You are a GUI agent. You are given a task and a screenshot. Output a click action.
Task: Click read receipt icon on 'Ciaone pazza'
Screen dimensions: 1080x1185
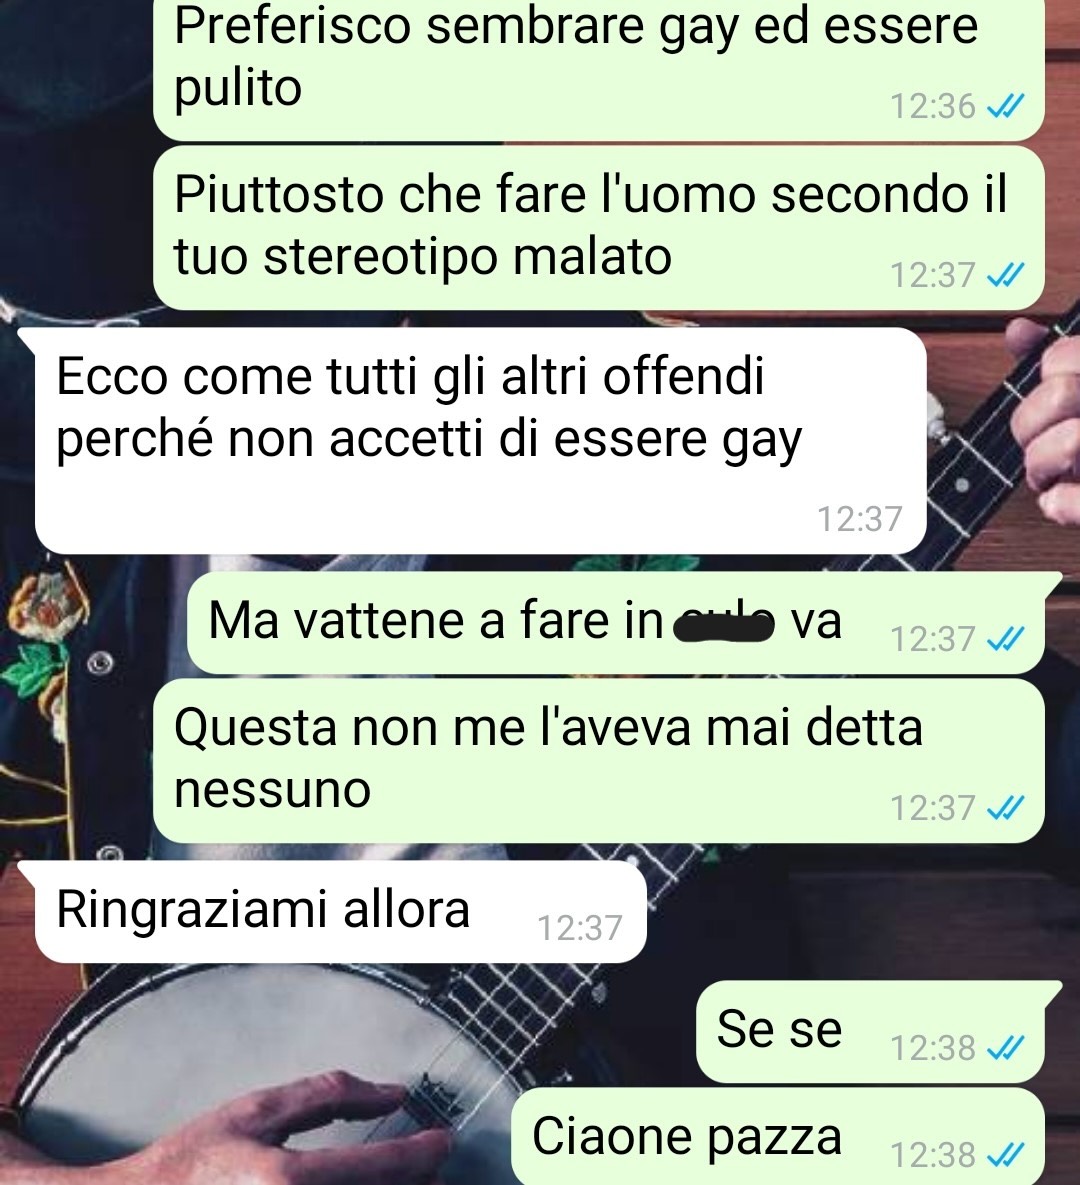(1006, 1156)
